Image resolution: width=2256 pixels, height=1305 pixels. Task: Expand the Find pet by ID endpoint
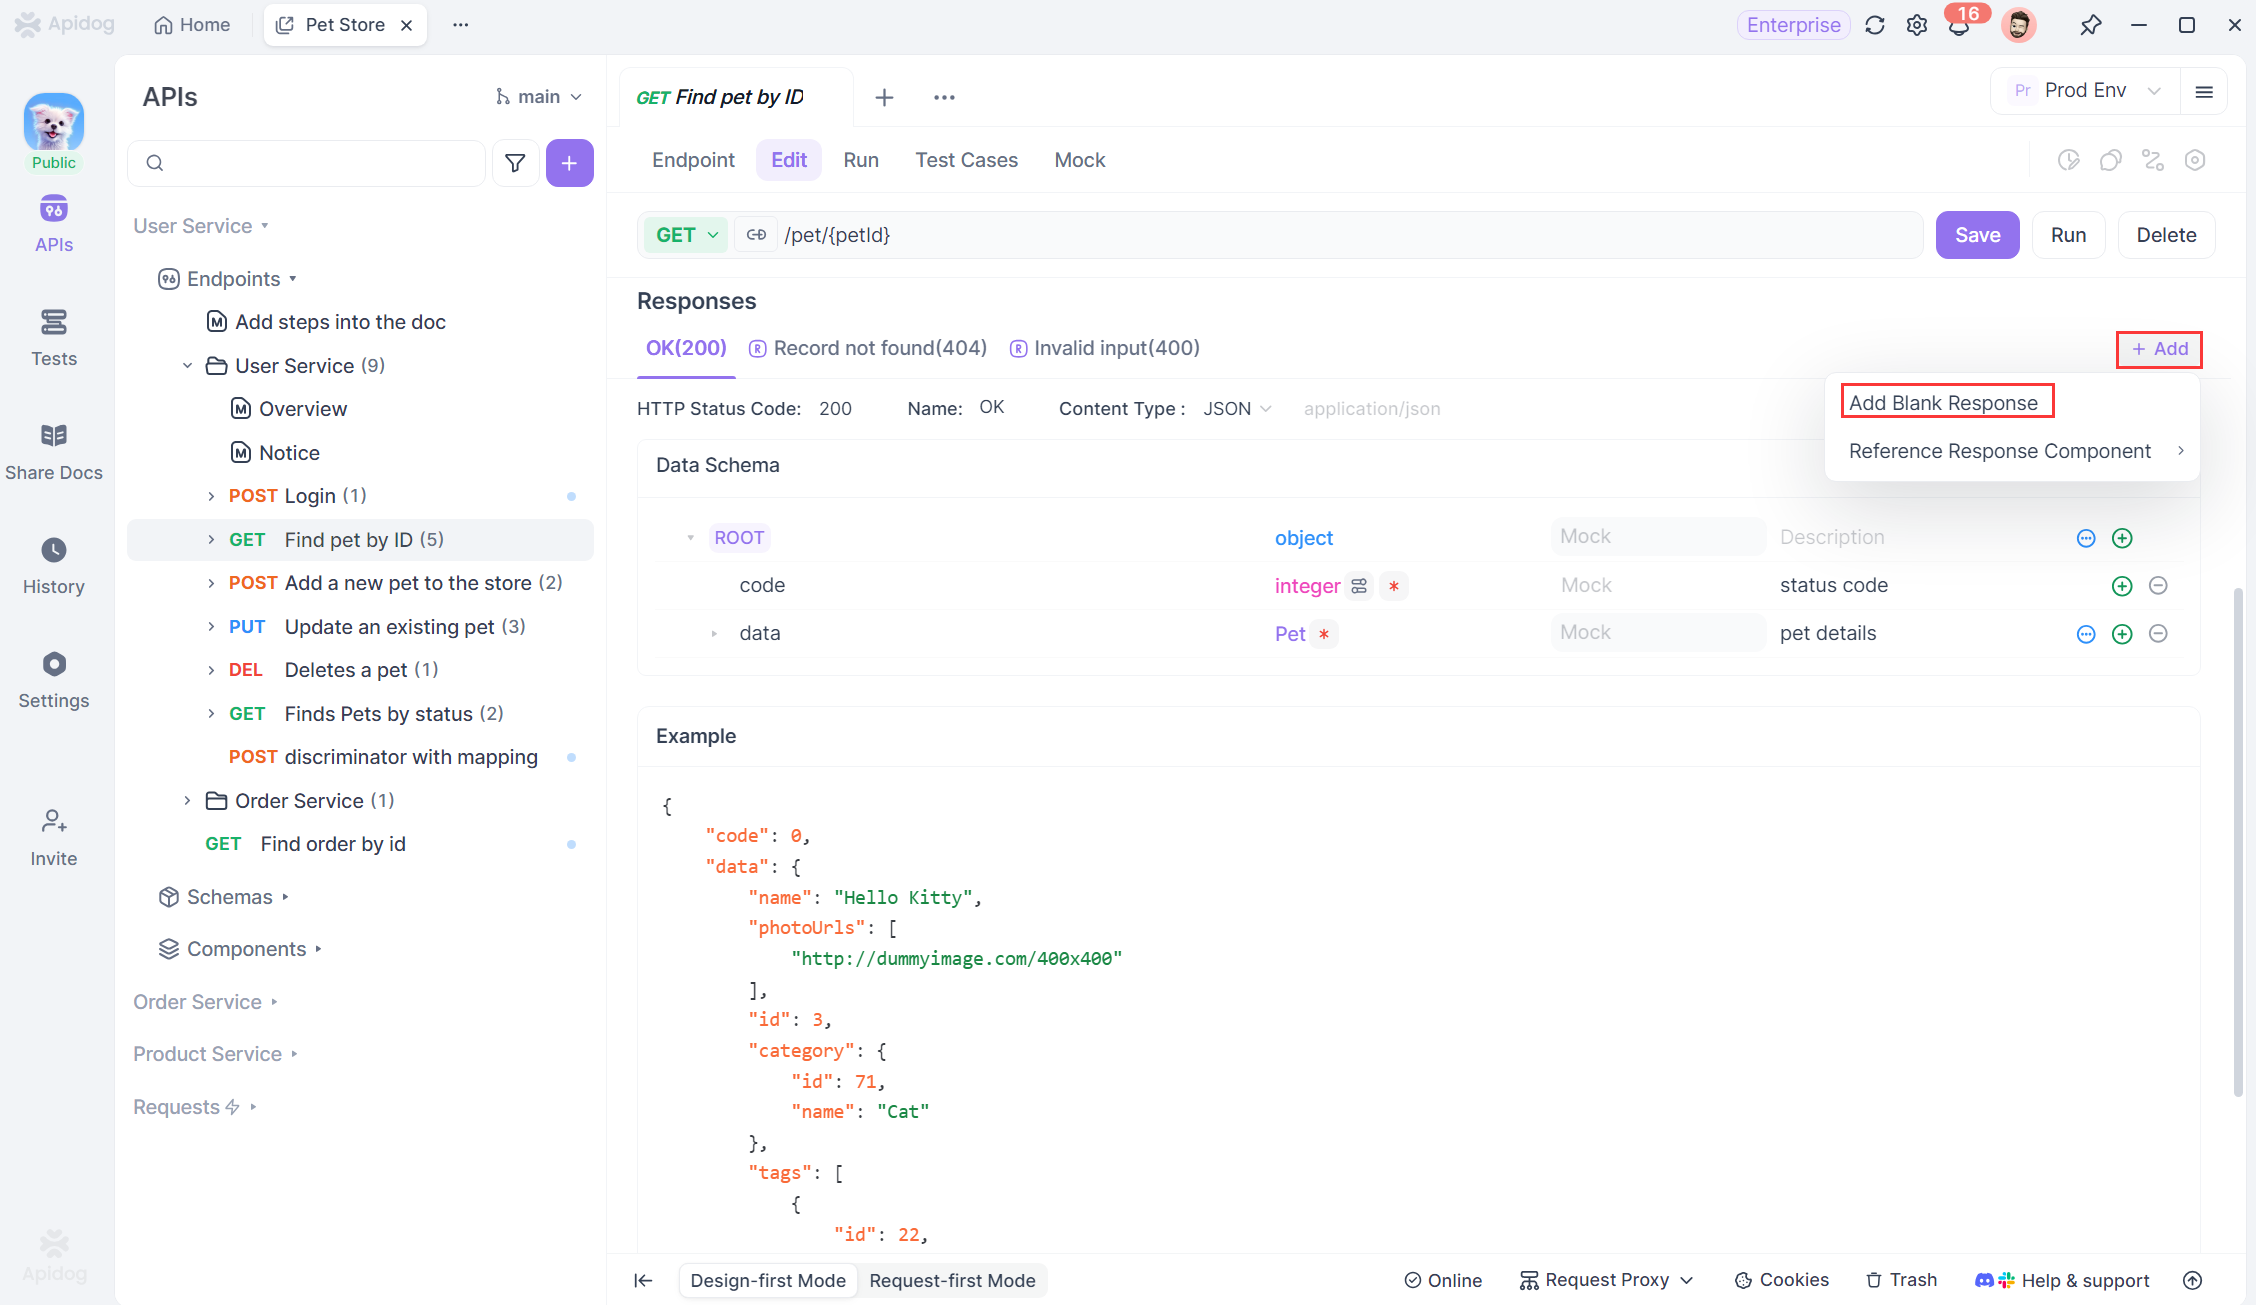211,540
